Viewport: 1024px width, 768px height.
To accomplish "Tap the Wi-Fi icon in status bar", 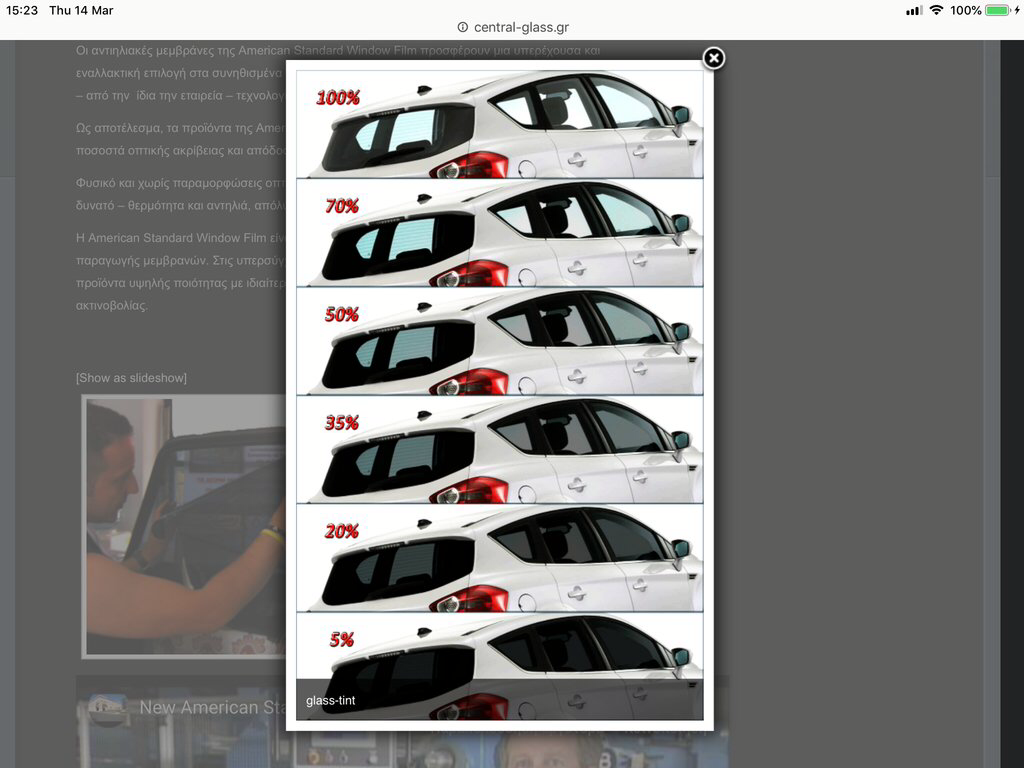I will pos(936,10).
